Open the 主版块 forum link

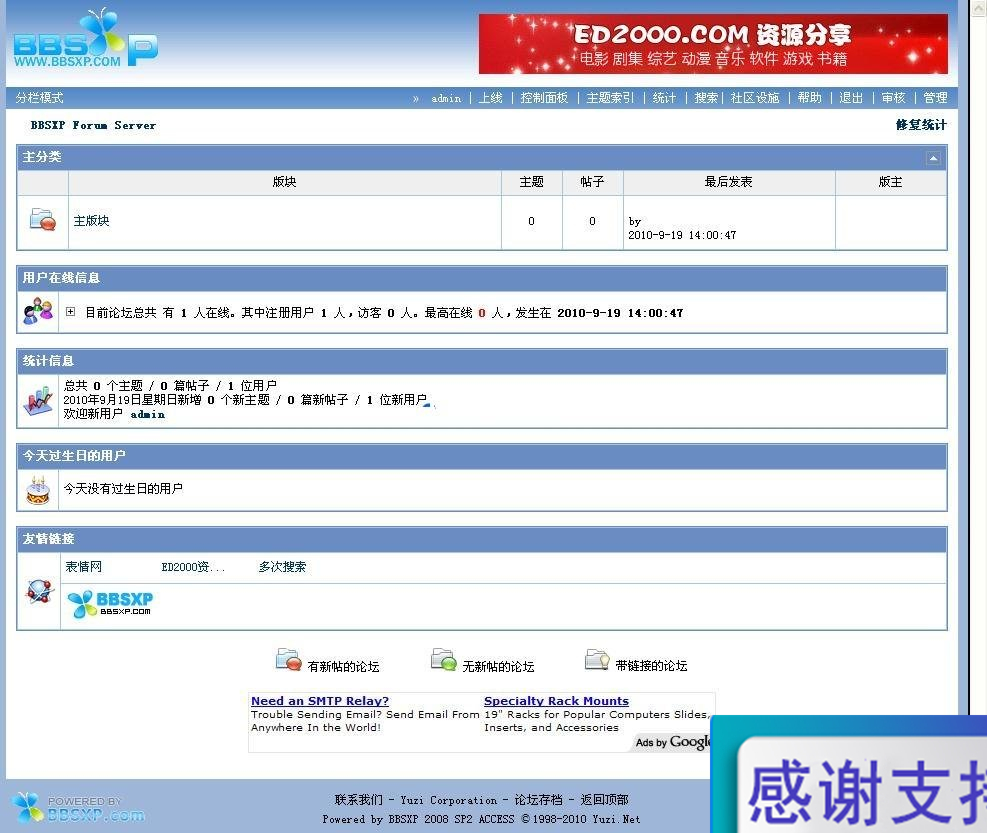pyautogui.click(x=91, y=221)
